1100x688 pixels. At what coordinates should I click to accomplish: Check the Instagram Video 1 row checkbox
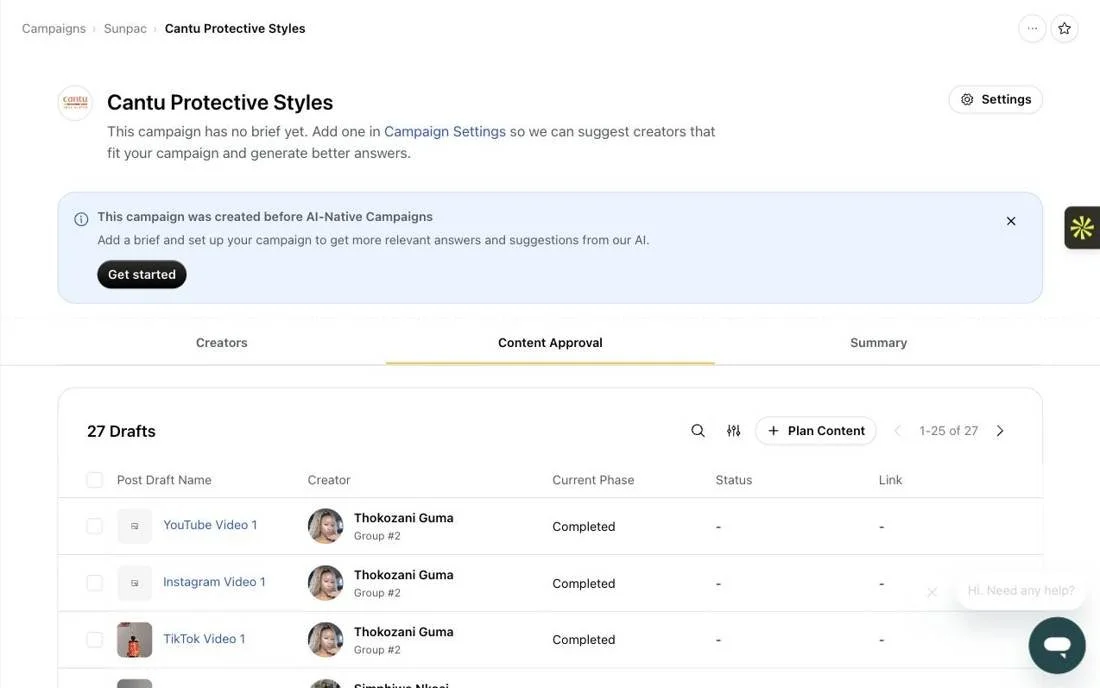94,583
